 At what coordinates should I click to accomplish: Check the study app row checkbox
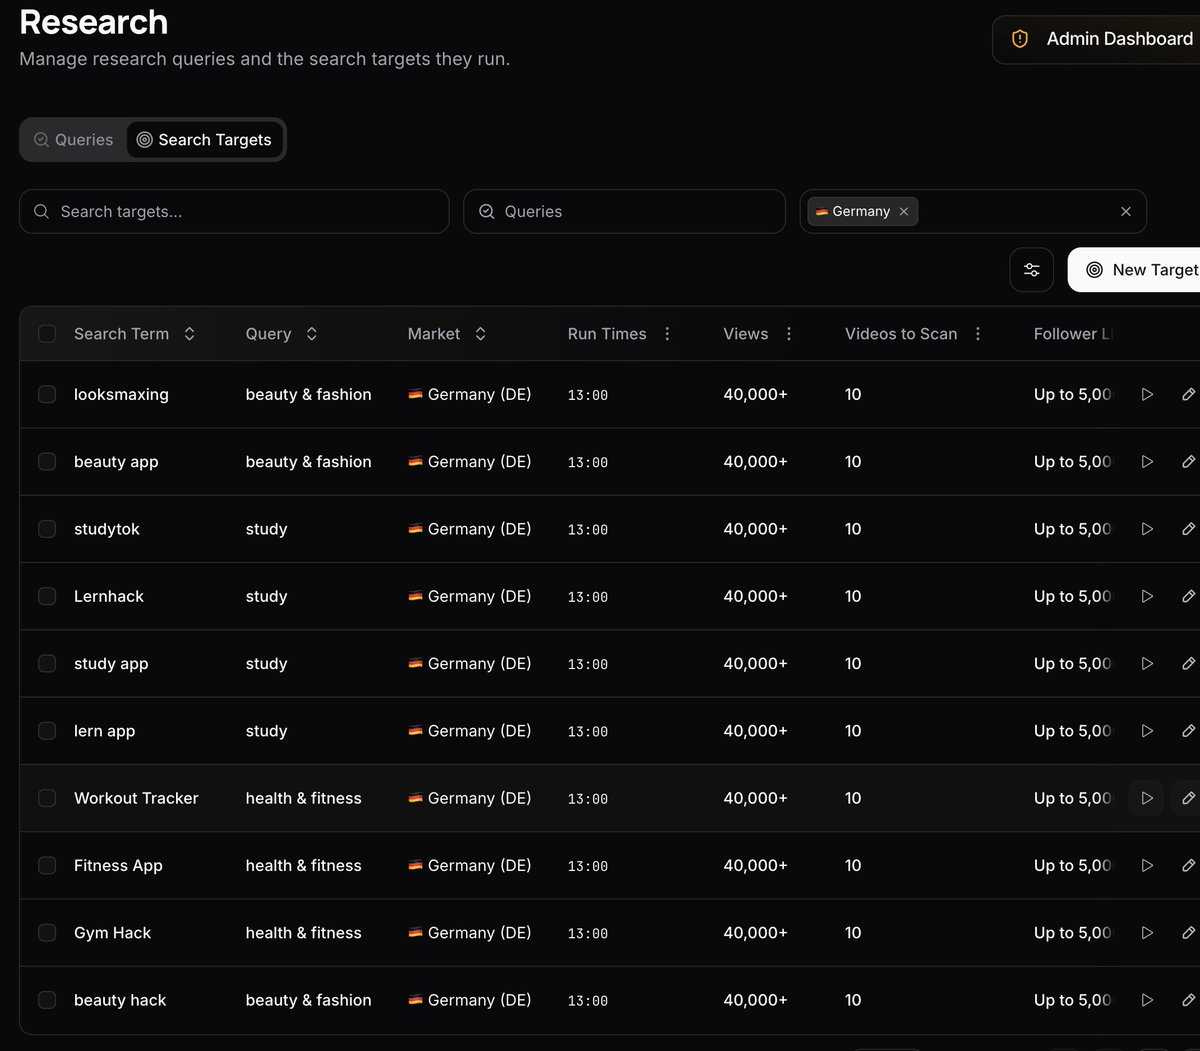click(47, 664)
